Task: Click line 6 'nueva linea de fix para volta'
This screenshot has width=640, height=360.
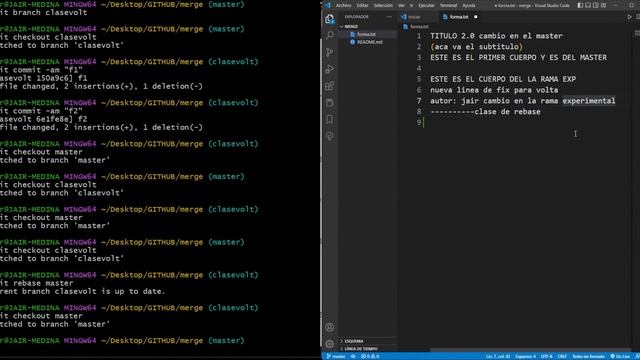Action: [494, 90]
